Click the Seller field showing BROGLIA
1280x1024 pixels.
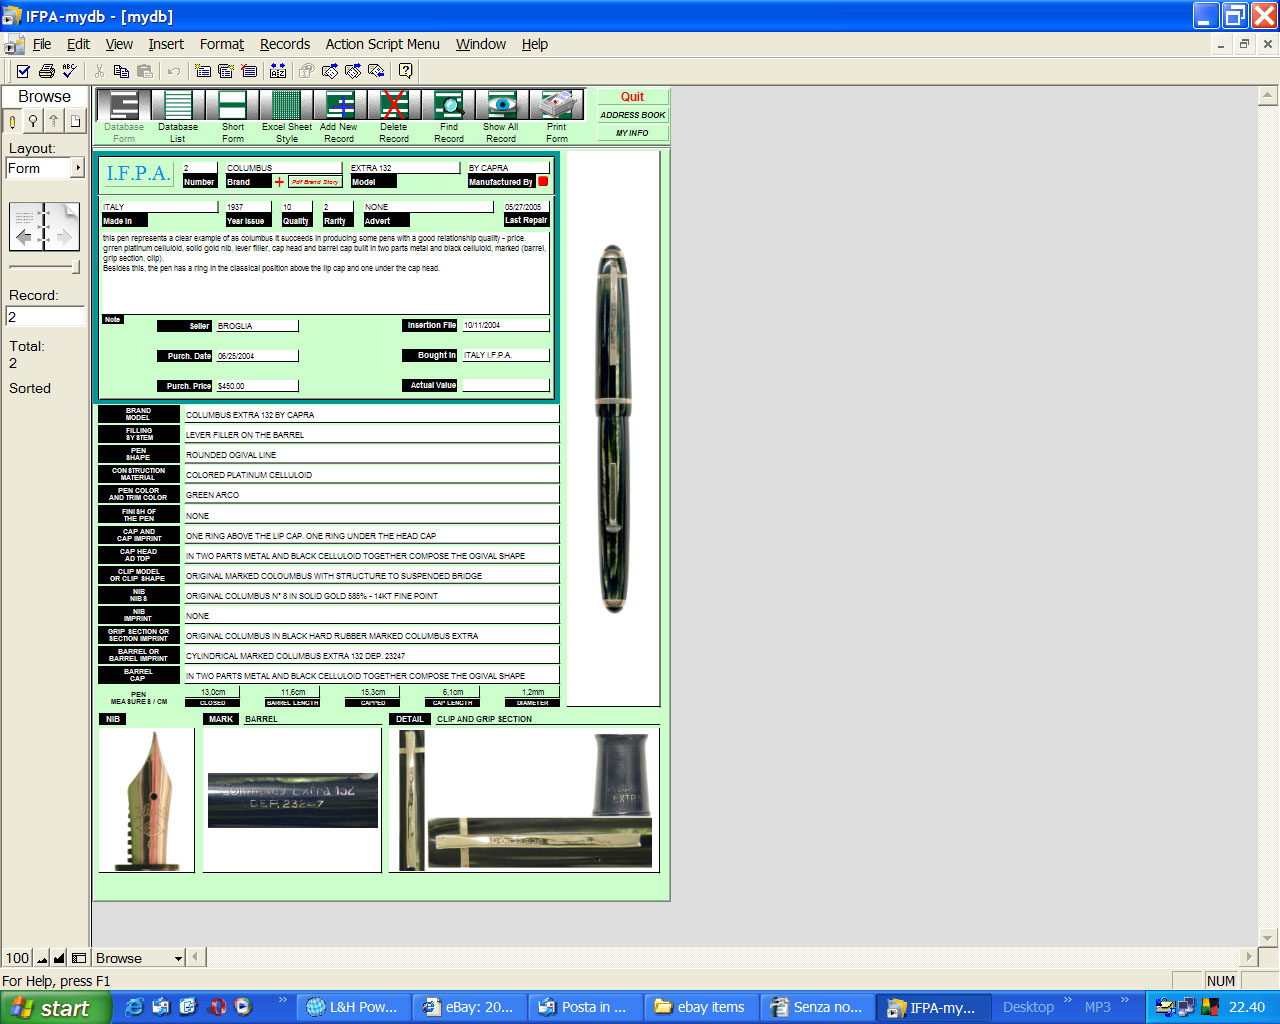[257, 326]
